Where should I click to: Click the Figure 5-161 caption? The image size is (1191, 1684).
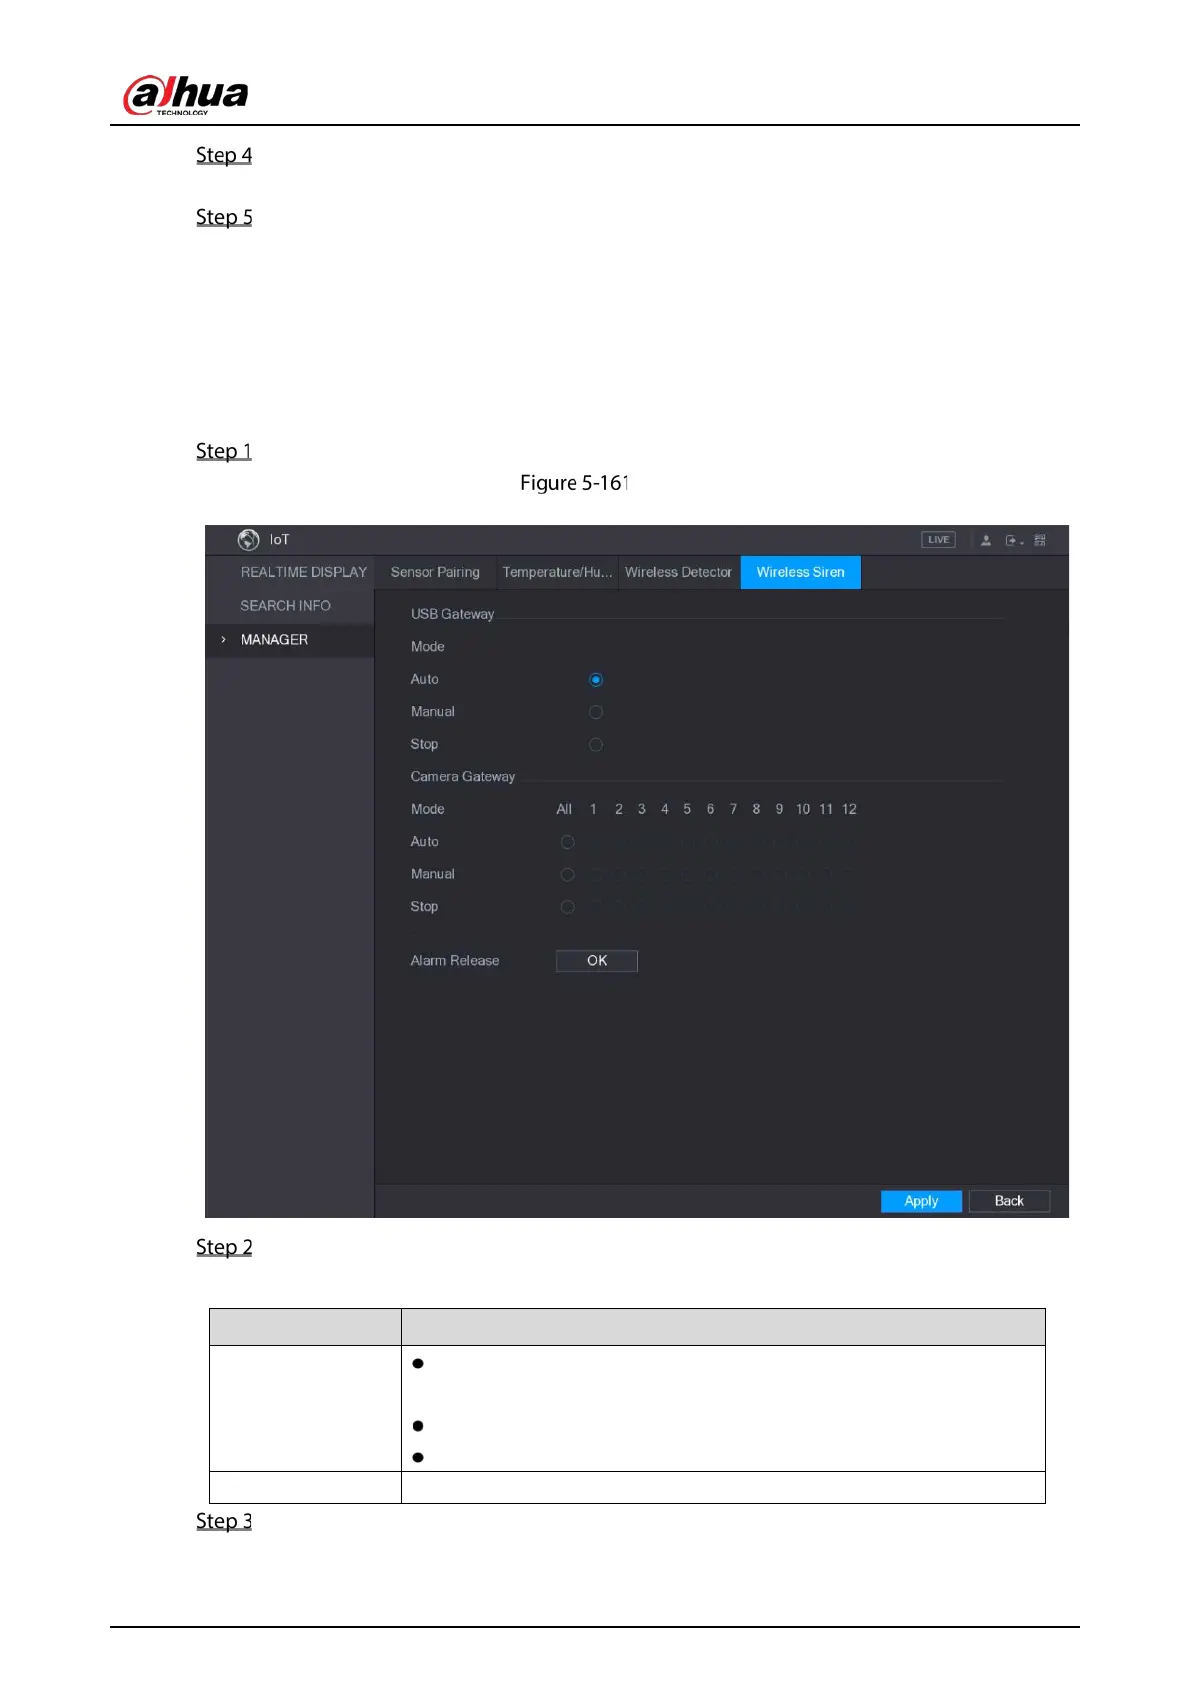(x=574, y=483)
